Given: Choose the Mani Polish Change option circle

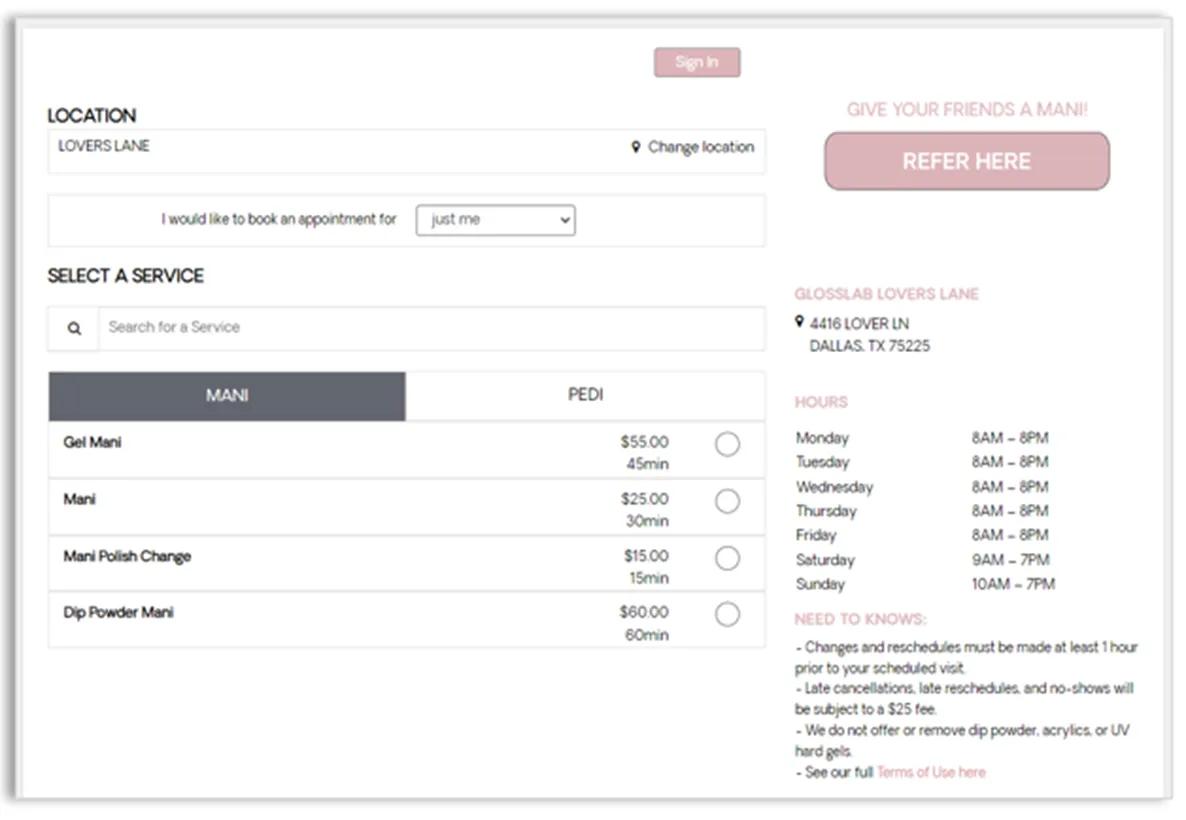Looking at the screenshot, I should [727, 558].
